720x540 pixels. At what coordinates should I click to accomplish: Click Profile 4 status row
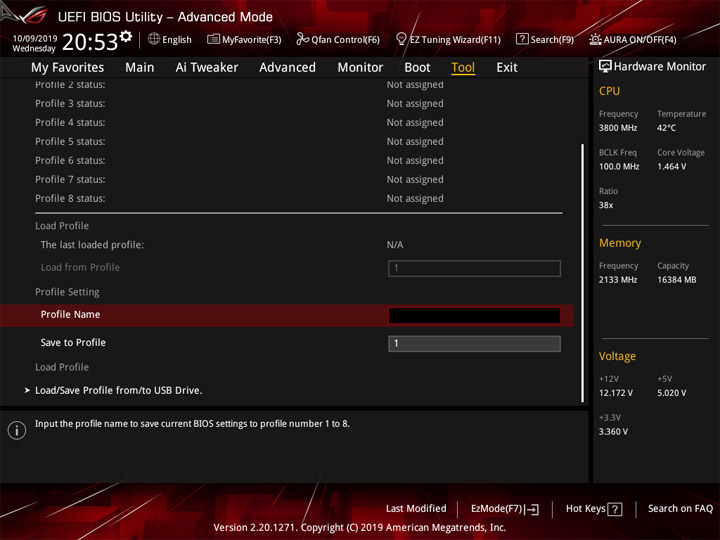tap(298, 123)
